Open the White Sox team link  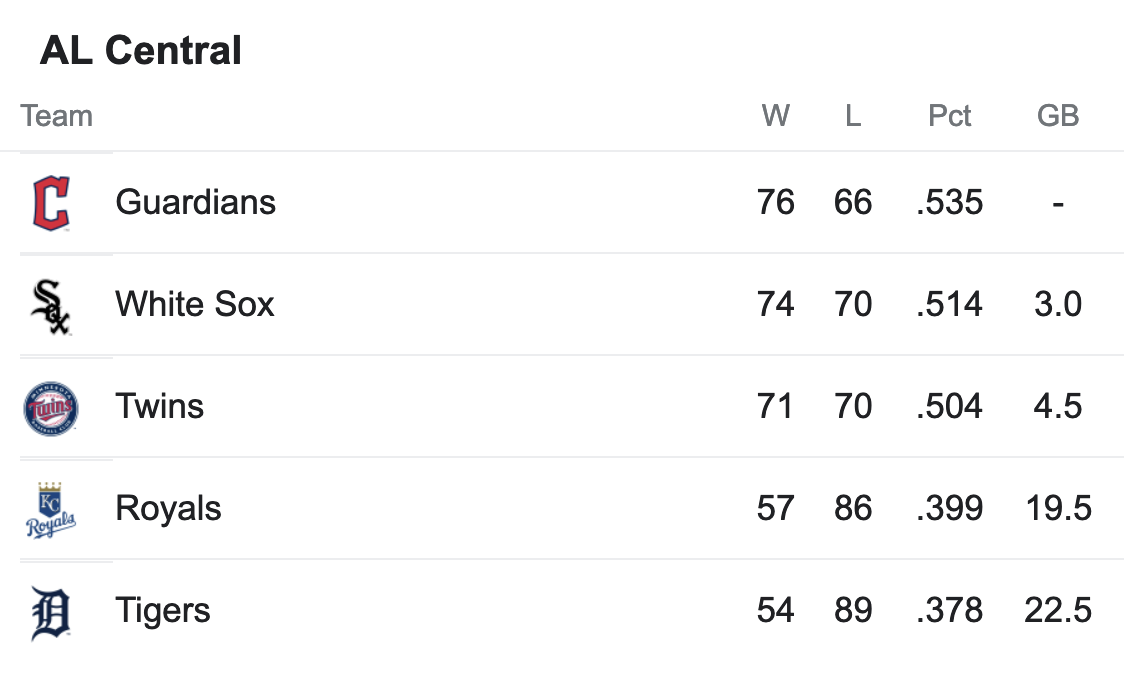pos(195,304)
